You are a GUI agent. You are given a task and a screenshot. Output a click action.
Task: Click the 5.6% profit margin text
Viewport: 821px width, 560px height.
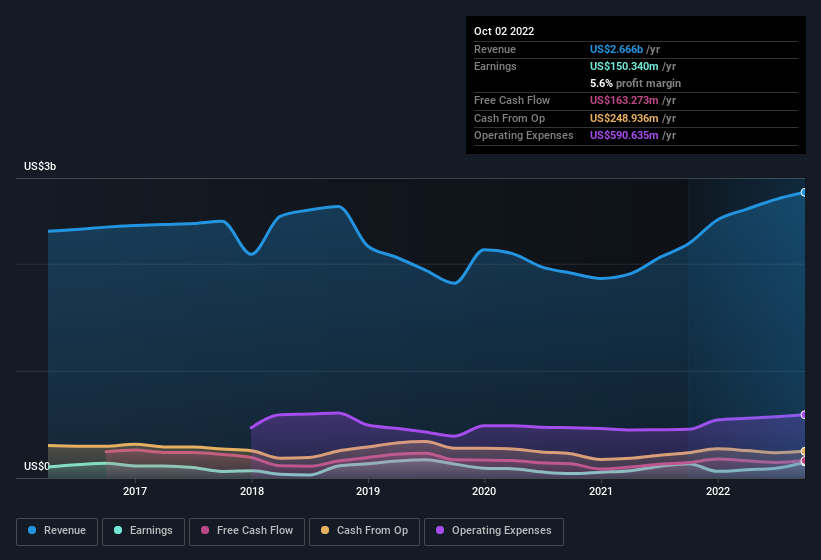pyautogui.click(x=635, y=83)
